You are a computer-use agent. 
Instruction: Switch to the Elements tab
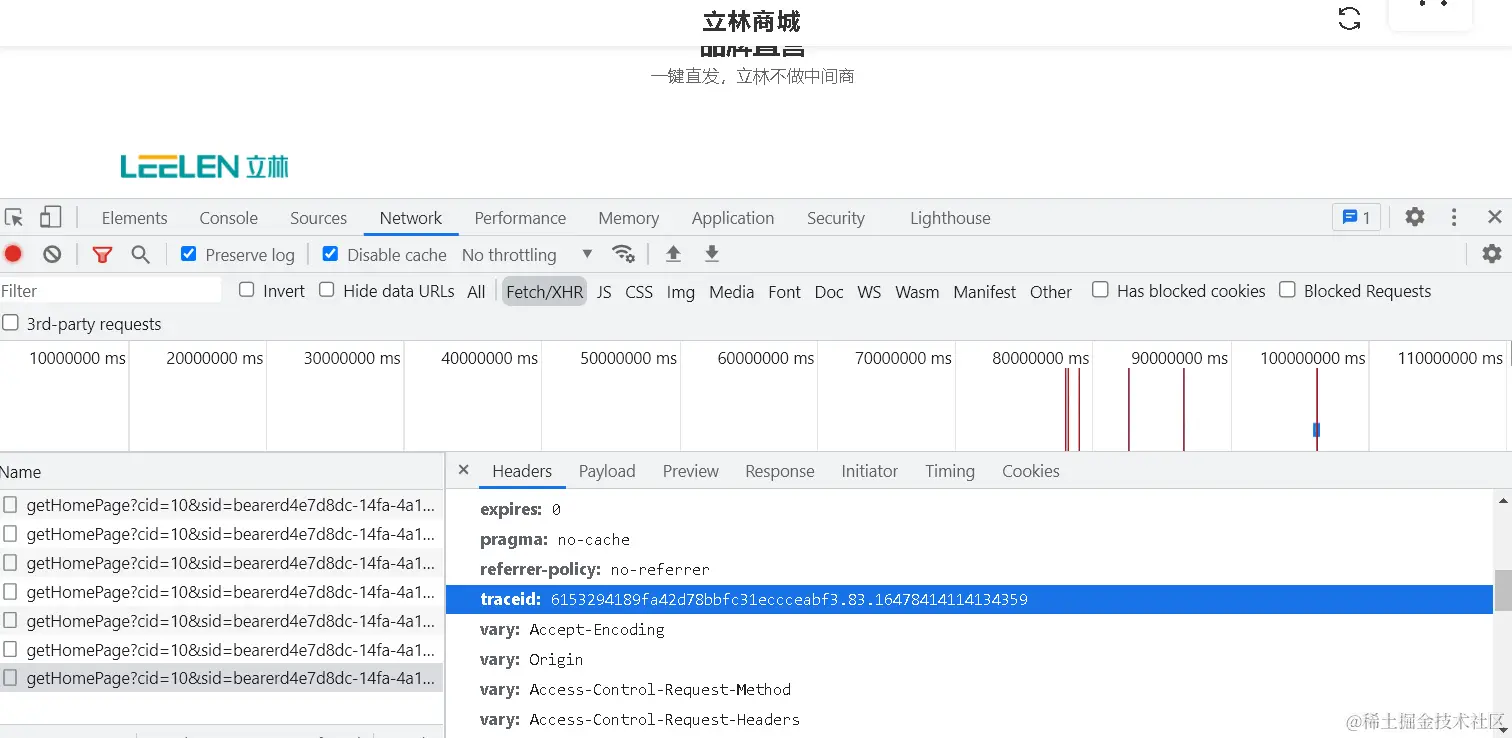134,218
